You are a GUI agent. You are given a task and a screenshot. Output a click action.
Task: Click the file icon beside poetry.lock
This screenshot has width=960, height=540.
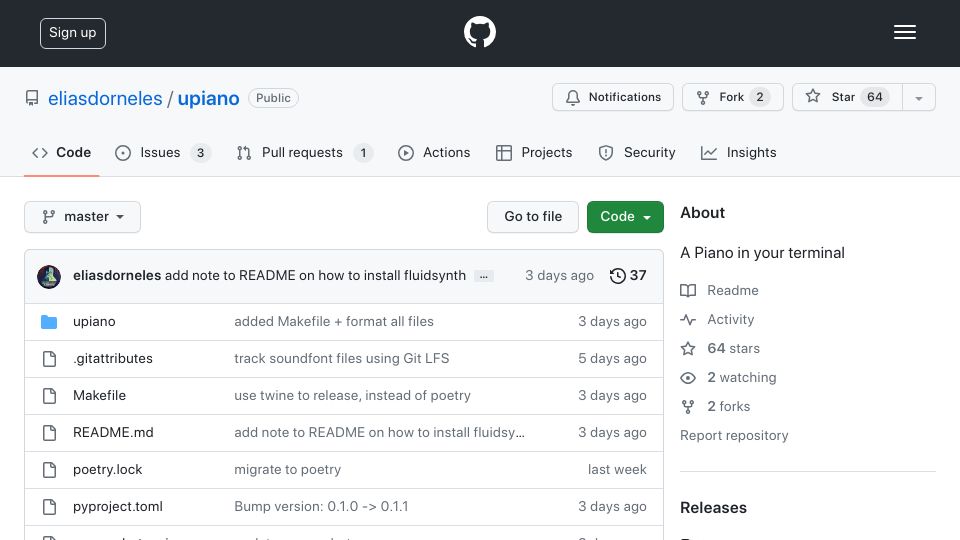49,470
